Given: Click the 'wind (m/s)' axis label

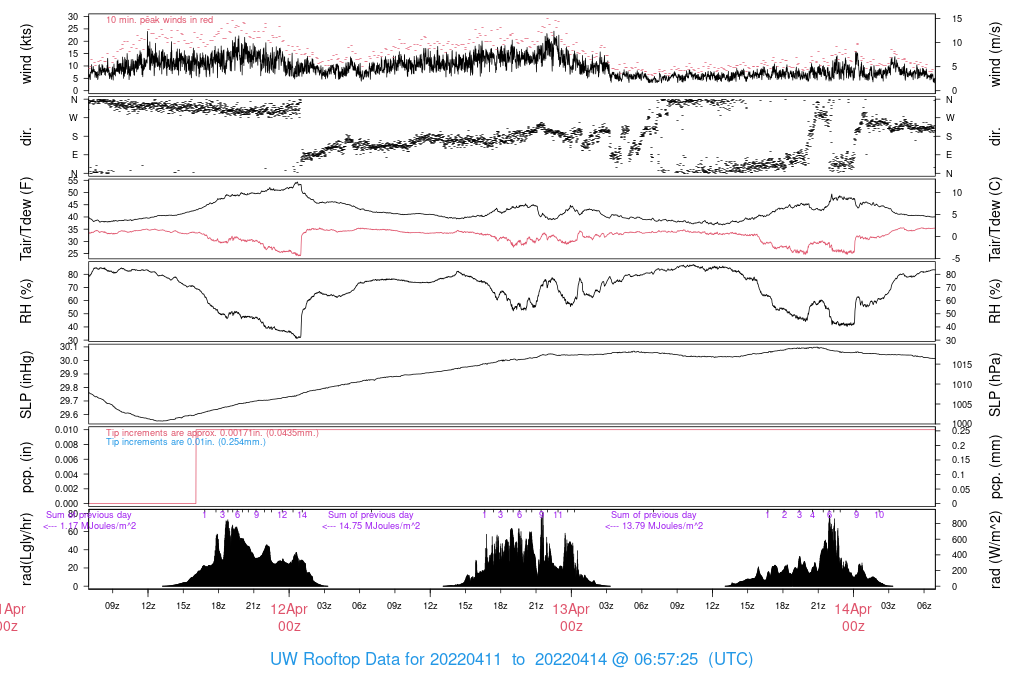Looking at the screenshot, I should tap(995, 54).
